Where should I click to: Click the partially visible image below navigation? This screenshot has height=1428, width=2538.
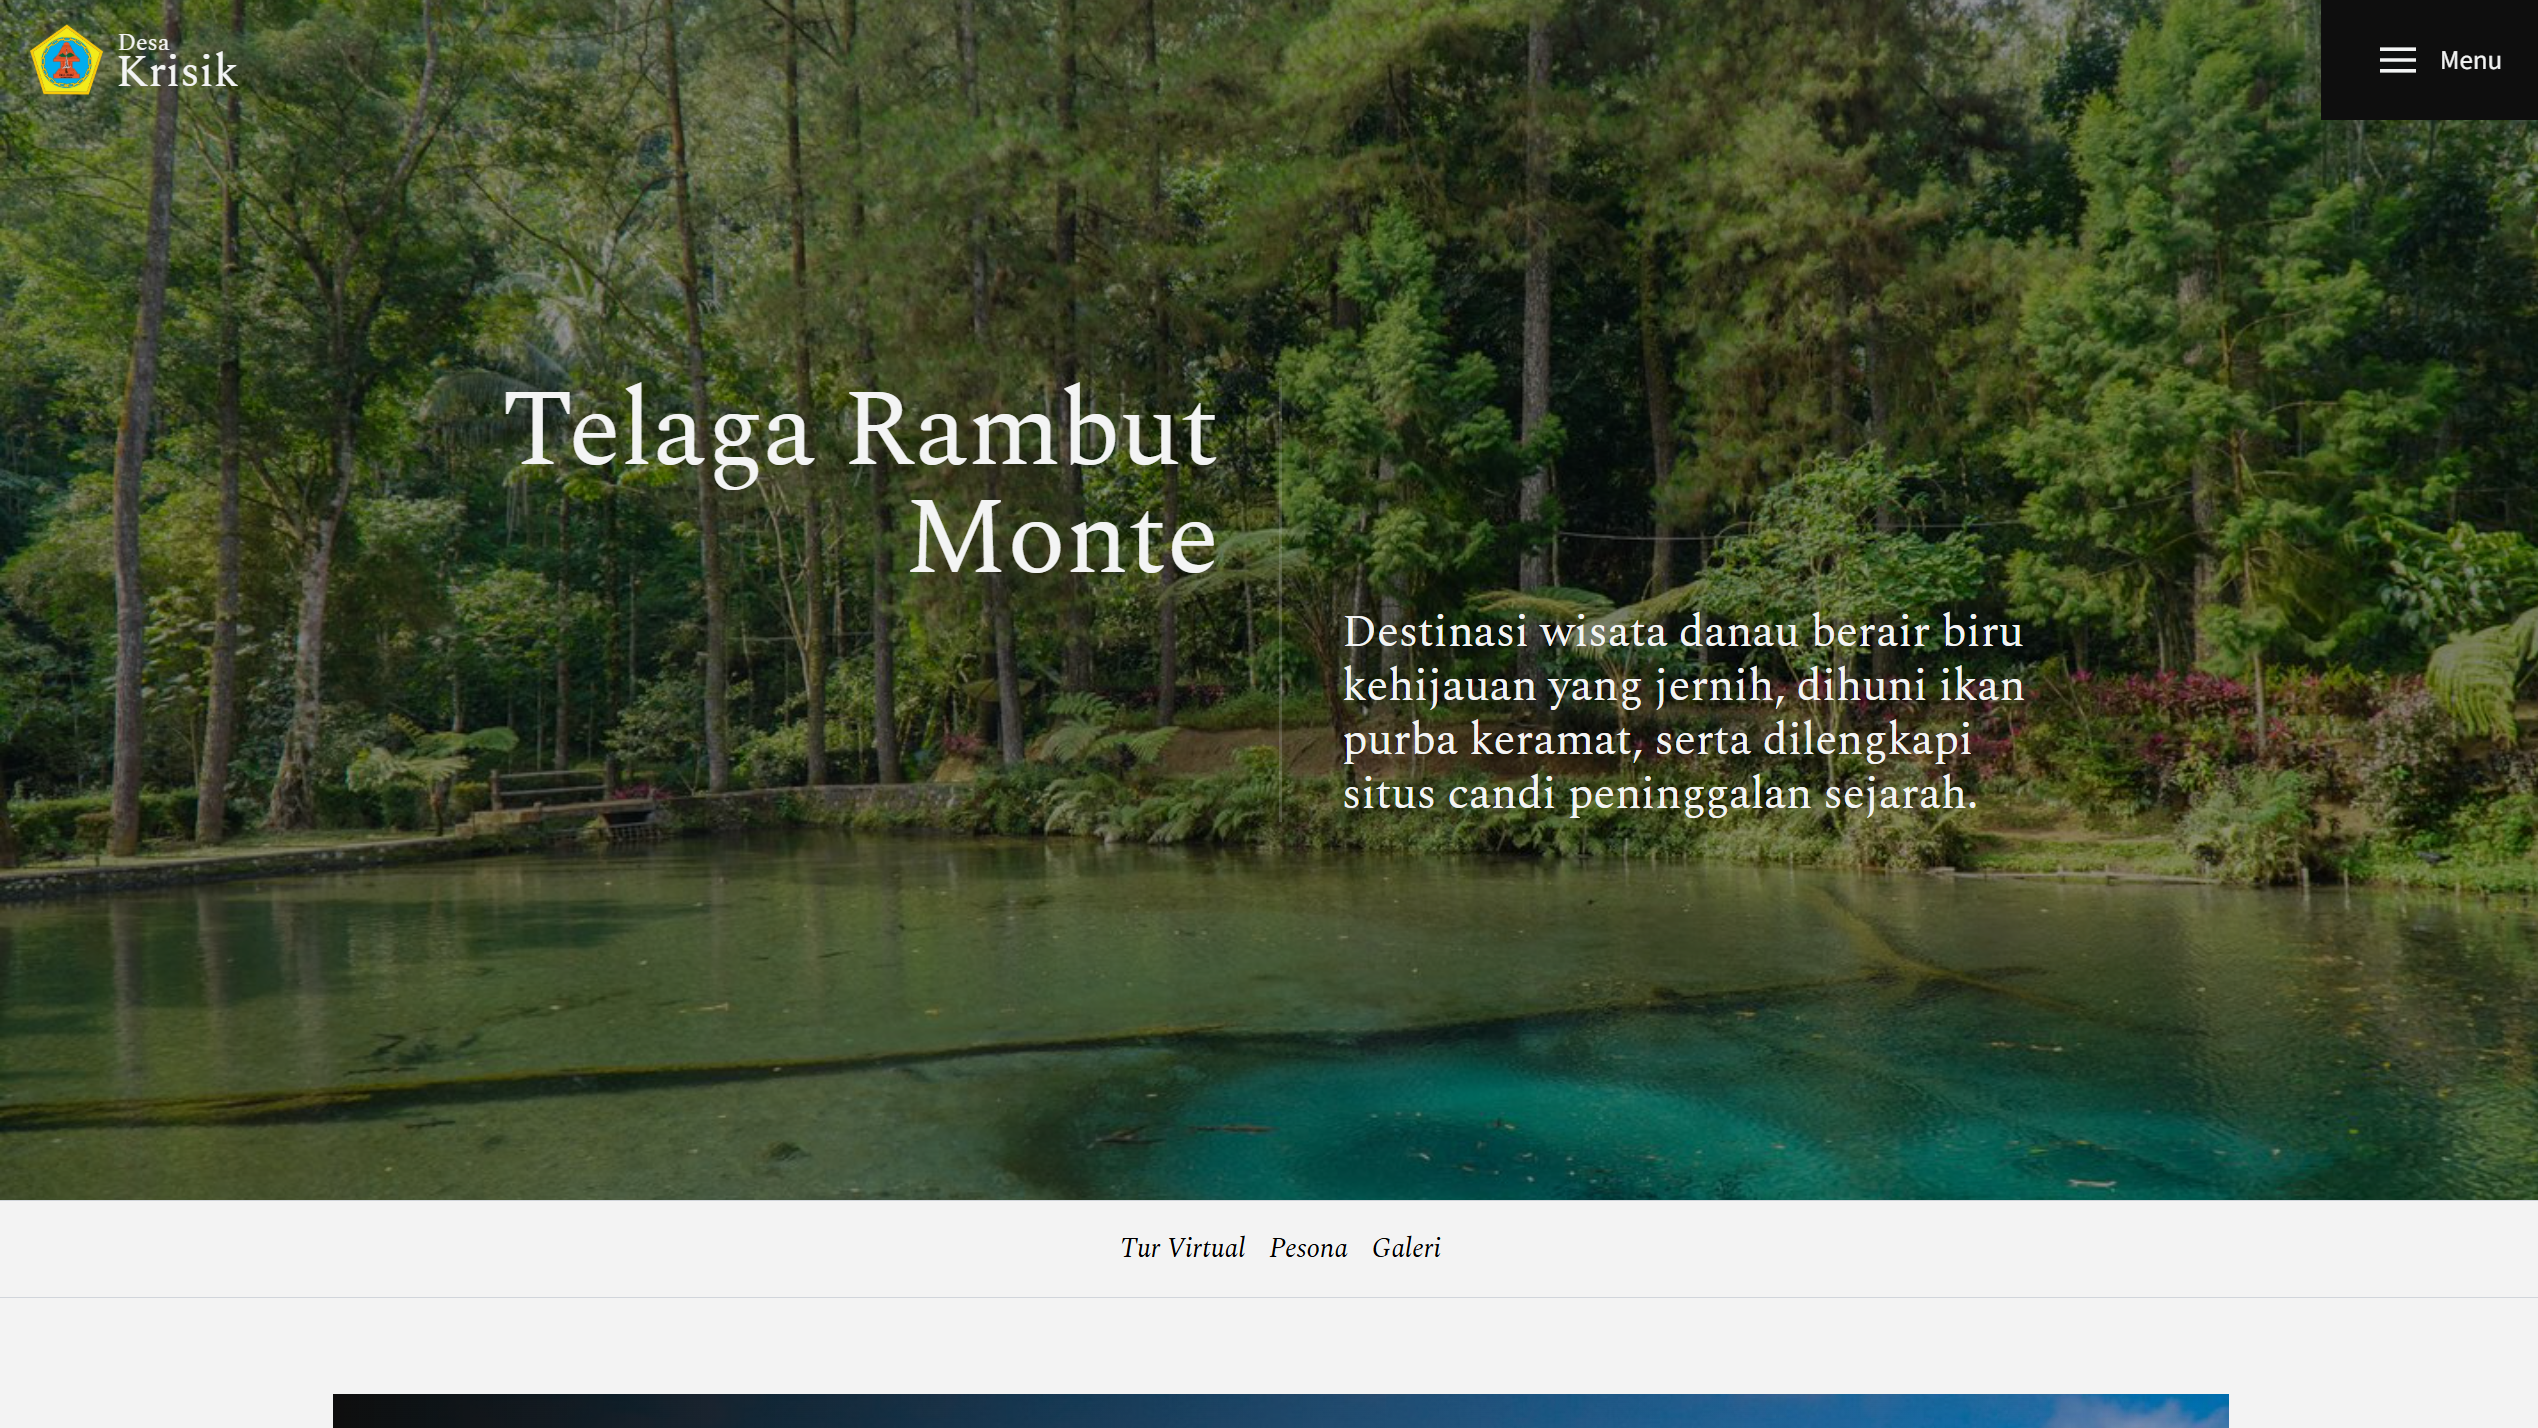tap(1280, 1411)
